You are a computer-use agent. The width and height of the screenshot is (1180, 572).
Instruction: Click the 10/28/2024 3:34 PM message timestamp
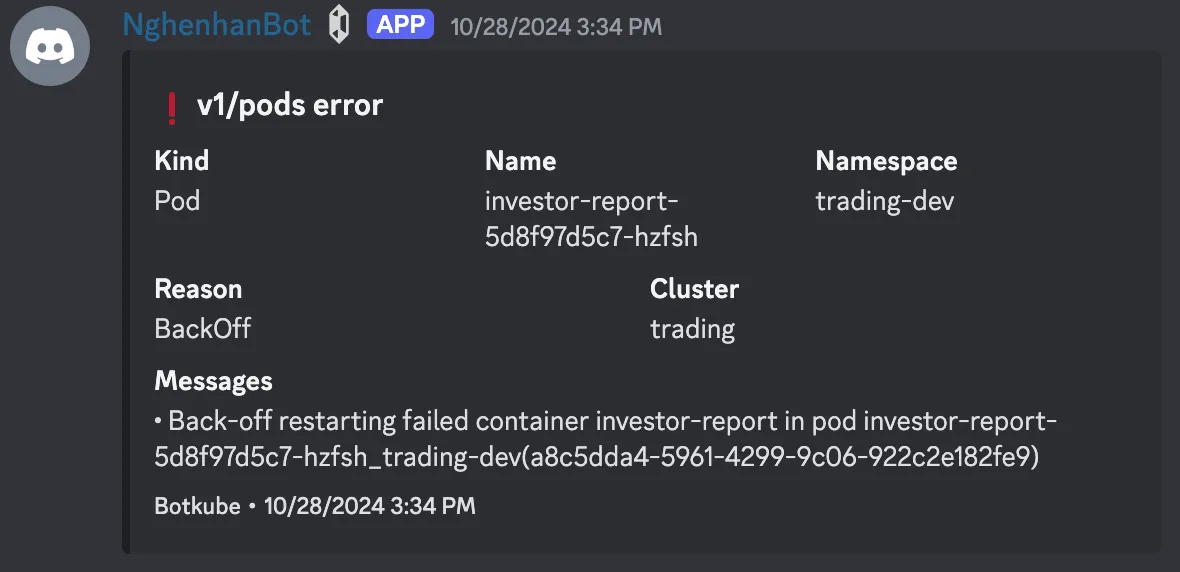556,27
